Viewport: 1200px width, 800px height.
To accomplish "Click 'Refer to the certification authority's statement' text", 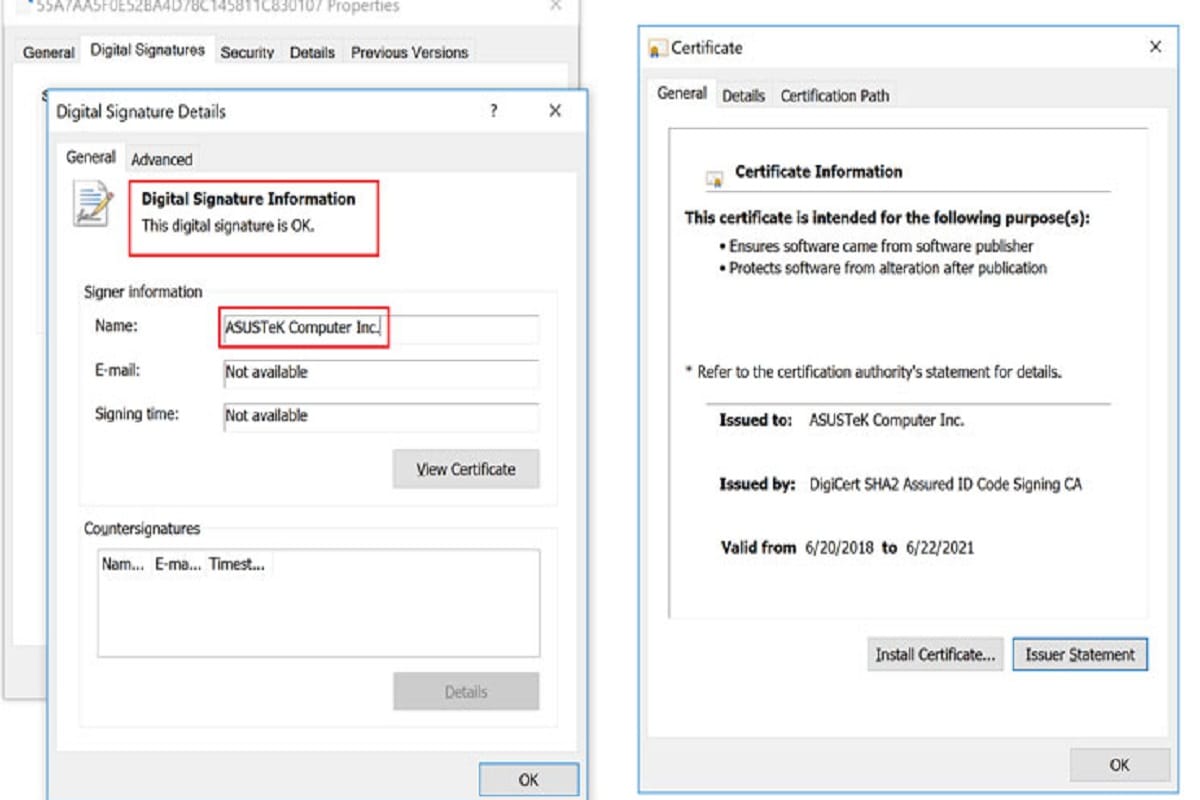I will point(873,372).
